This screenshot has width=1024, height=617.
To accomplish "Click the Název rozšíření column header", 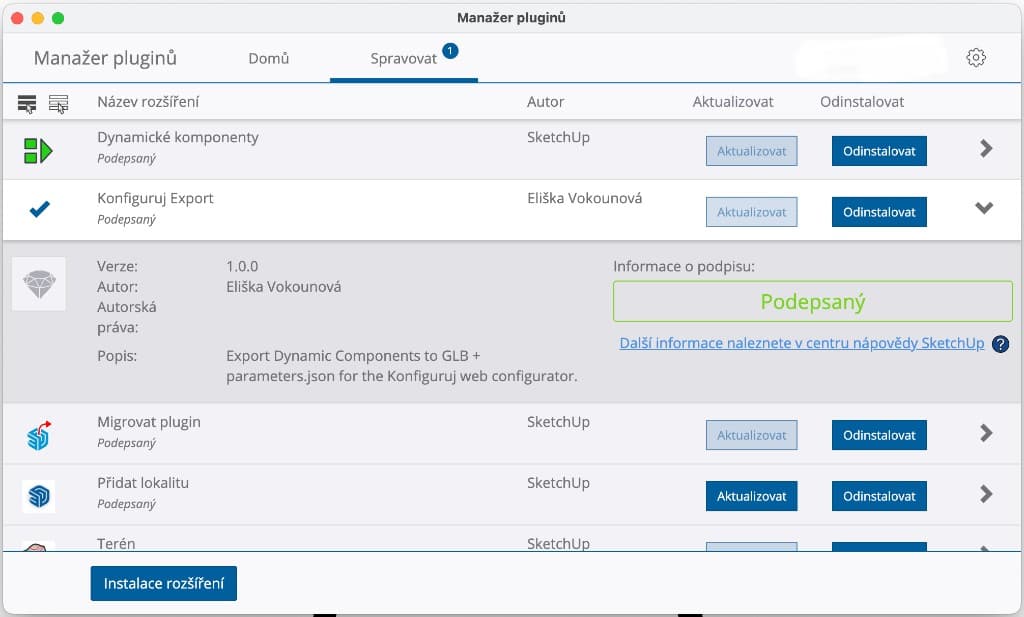I will pyautogui.click(x=148, y=102).
